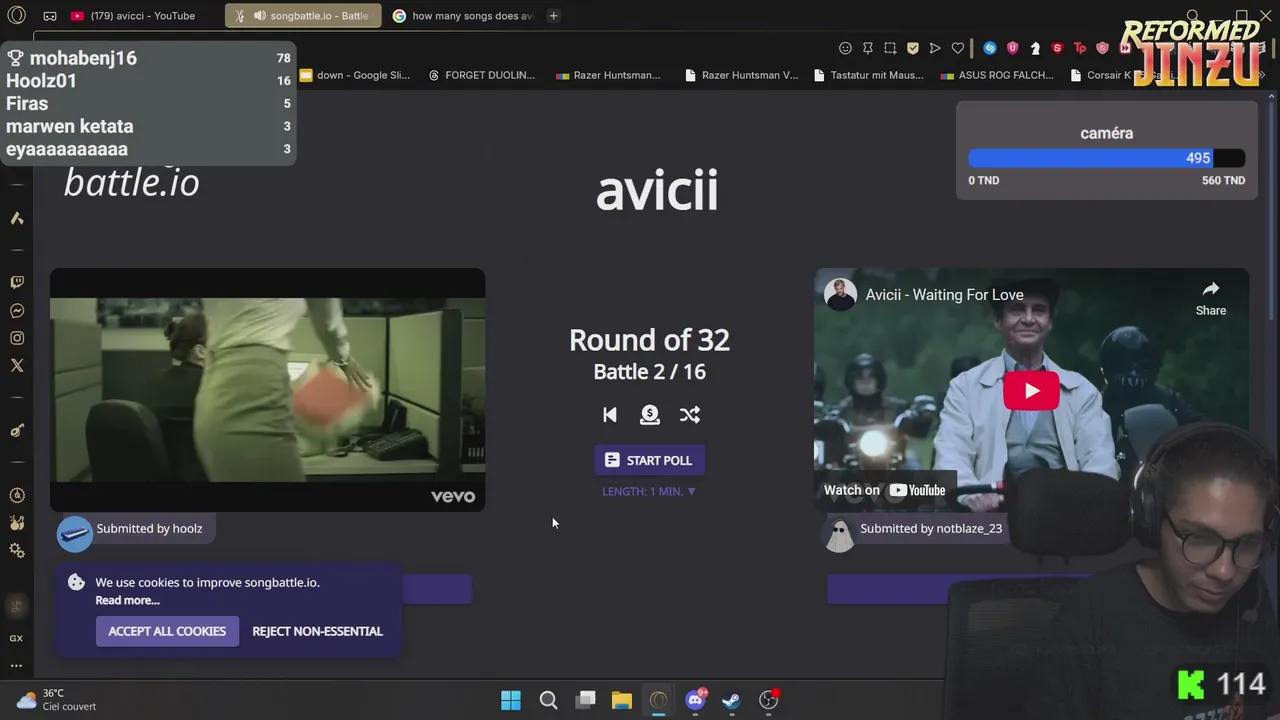Click the Round of 32 heading
The height and width of the screenshot is (720, 1280).
tap(649, 340)
